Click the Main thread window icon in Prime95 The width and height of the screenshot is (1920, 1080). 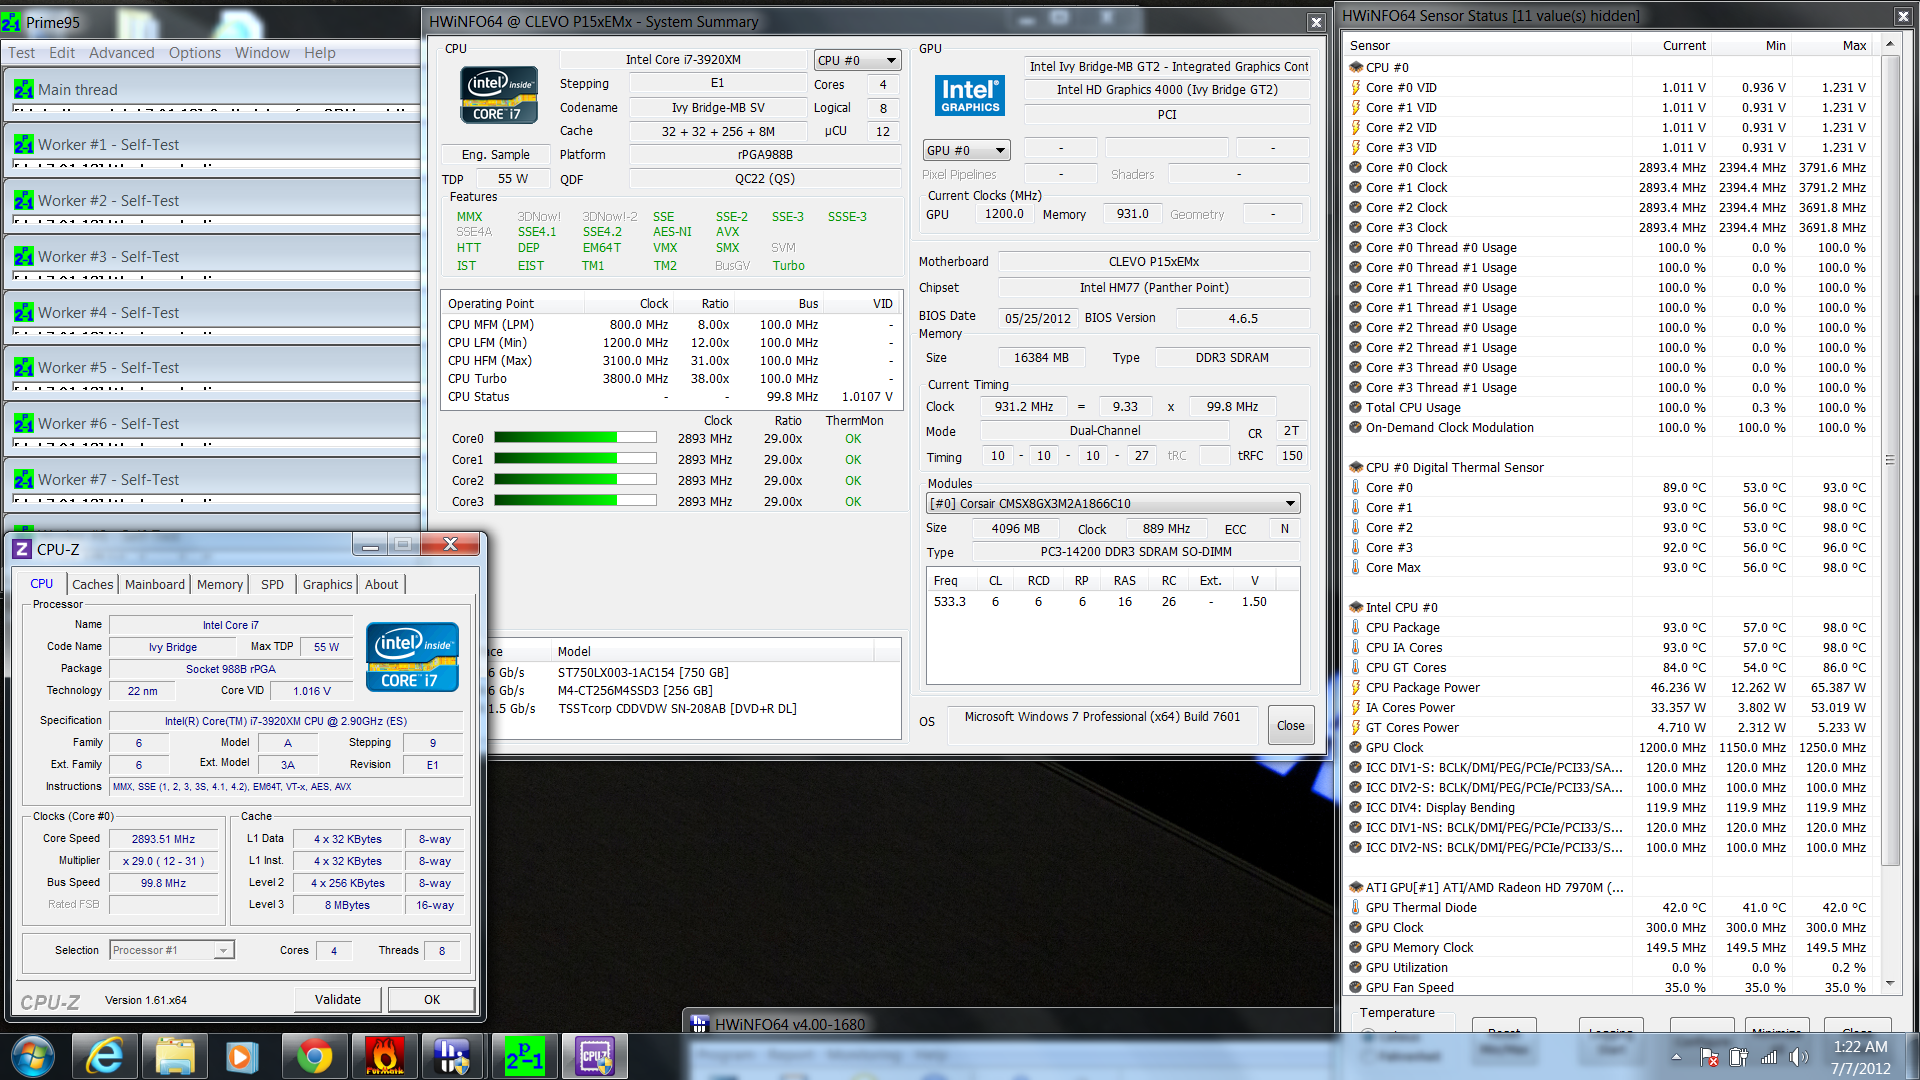coord(24,90)
